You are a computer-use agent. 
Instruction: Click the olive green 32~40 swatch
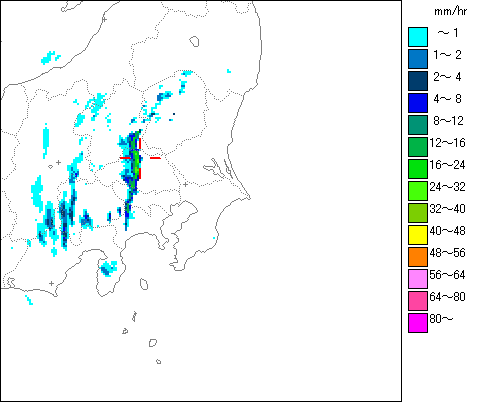418,213
